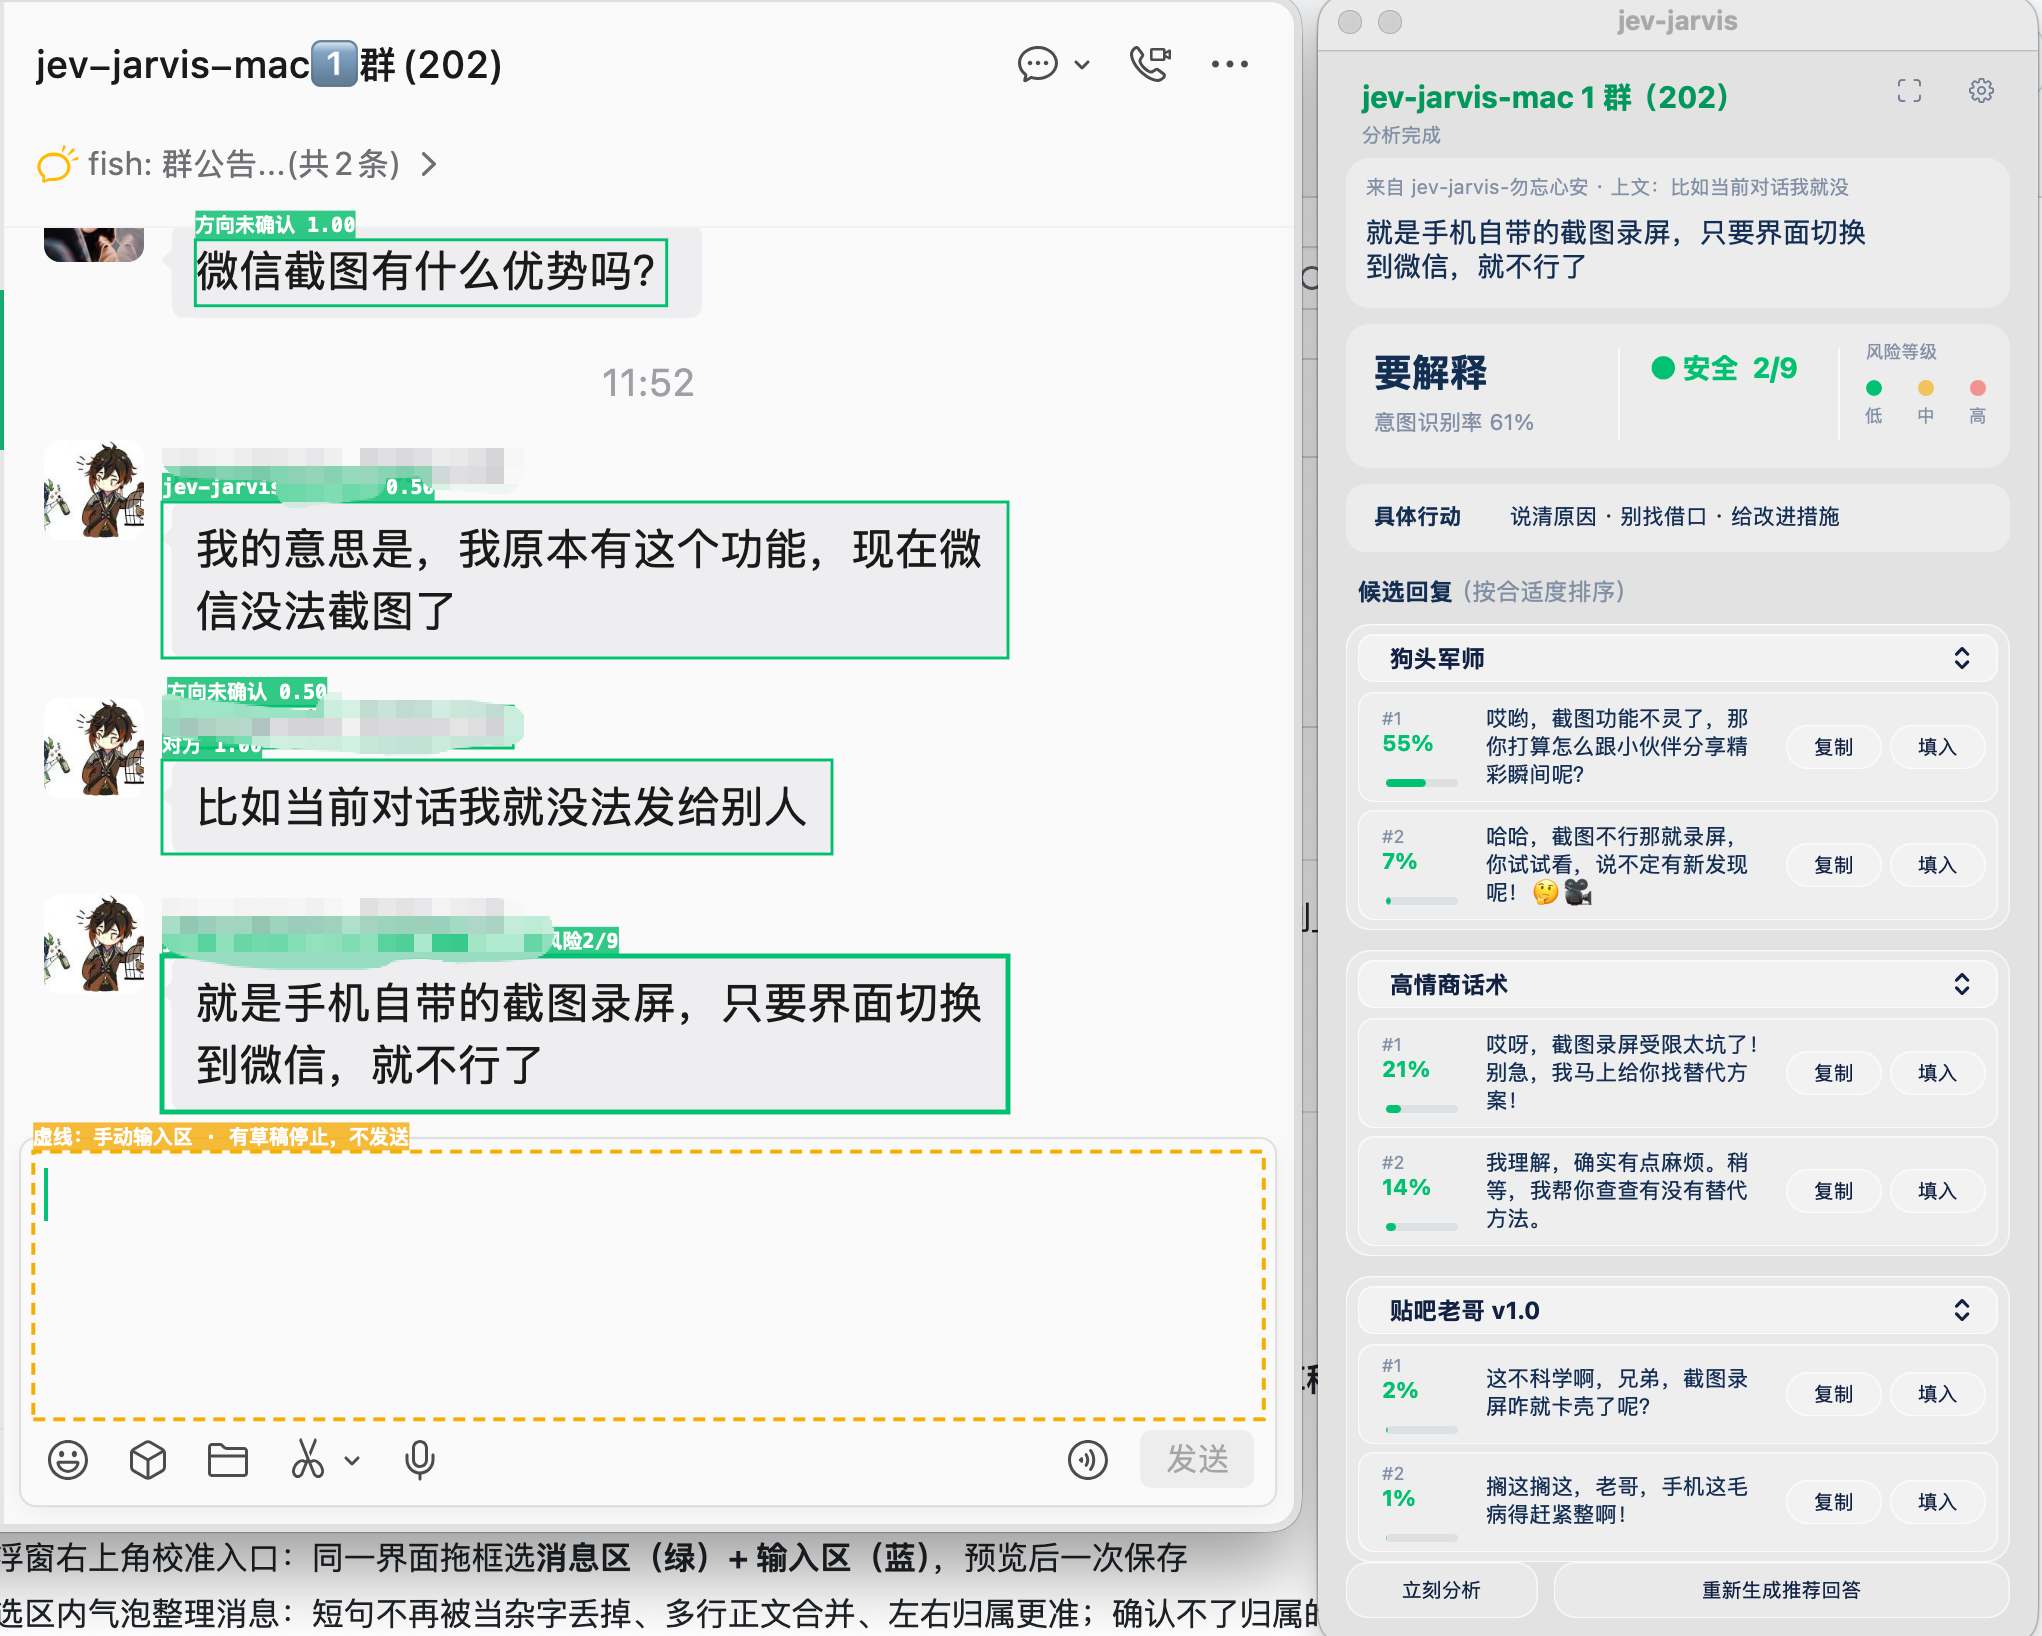Fill in the 2% 这不科学啊 reply
Image resolution: width=2042 pixels, height=1636 pixels.
point(1937,1394)
